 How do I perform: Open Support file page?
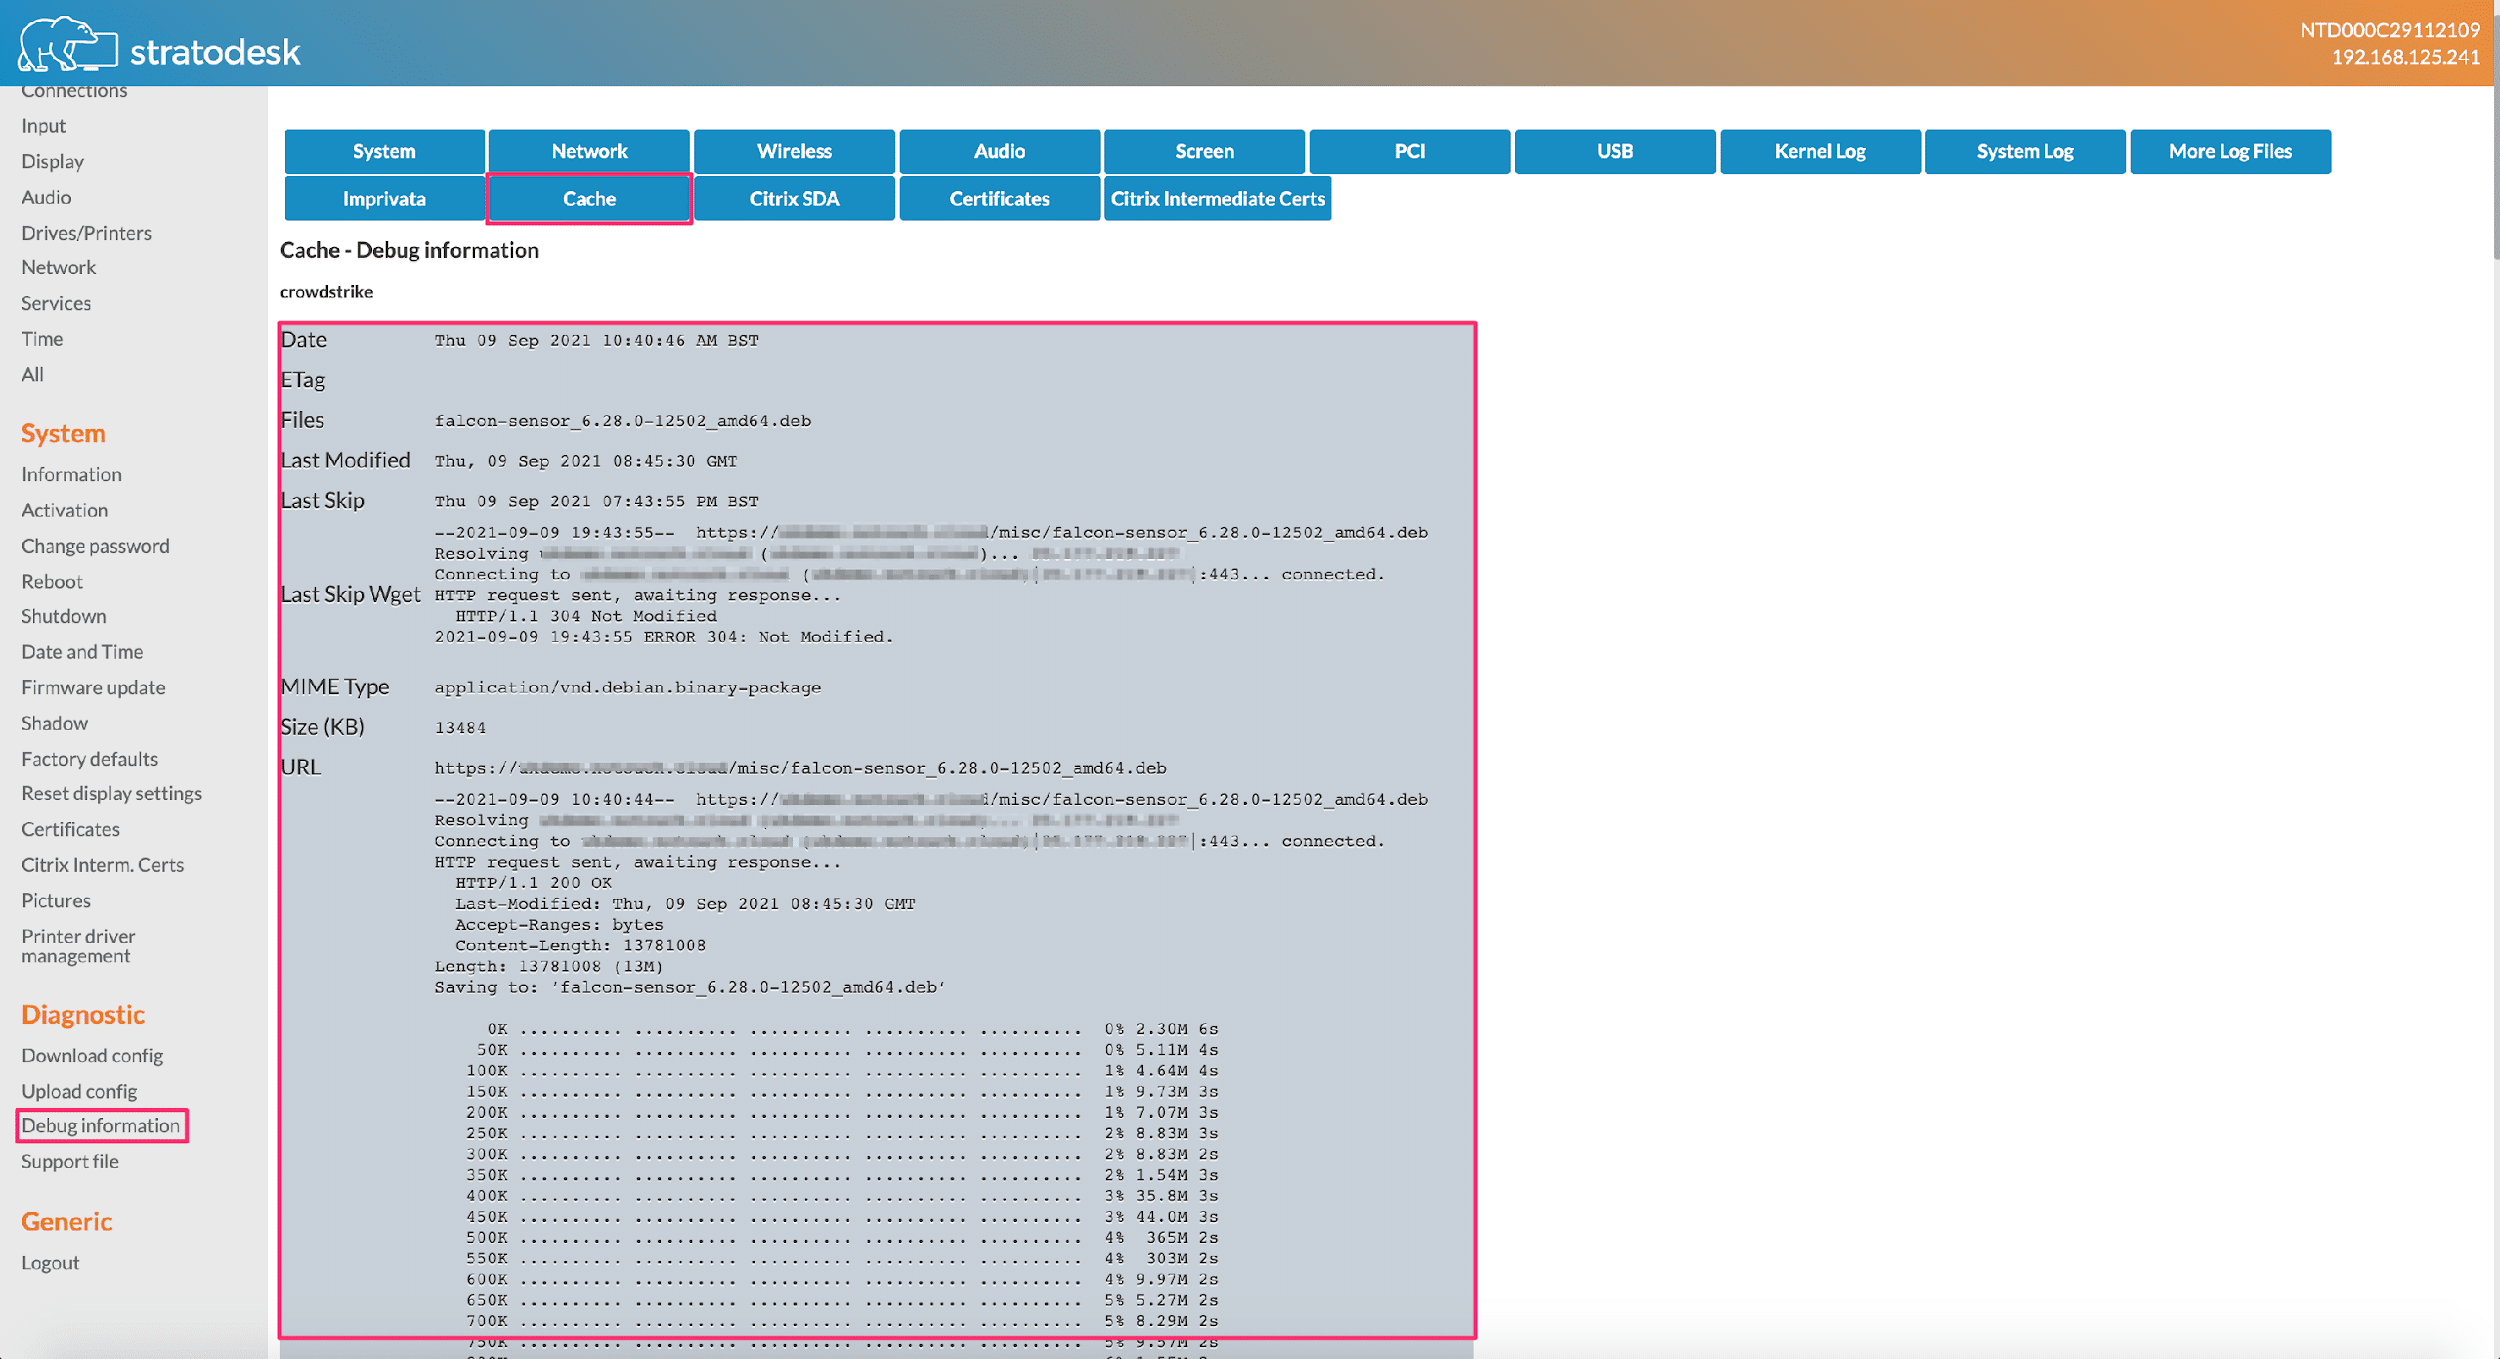[70, 1161]
